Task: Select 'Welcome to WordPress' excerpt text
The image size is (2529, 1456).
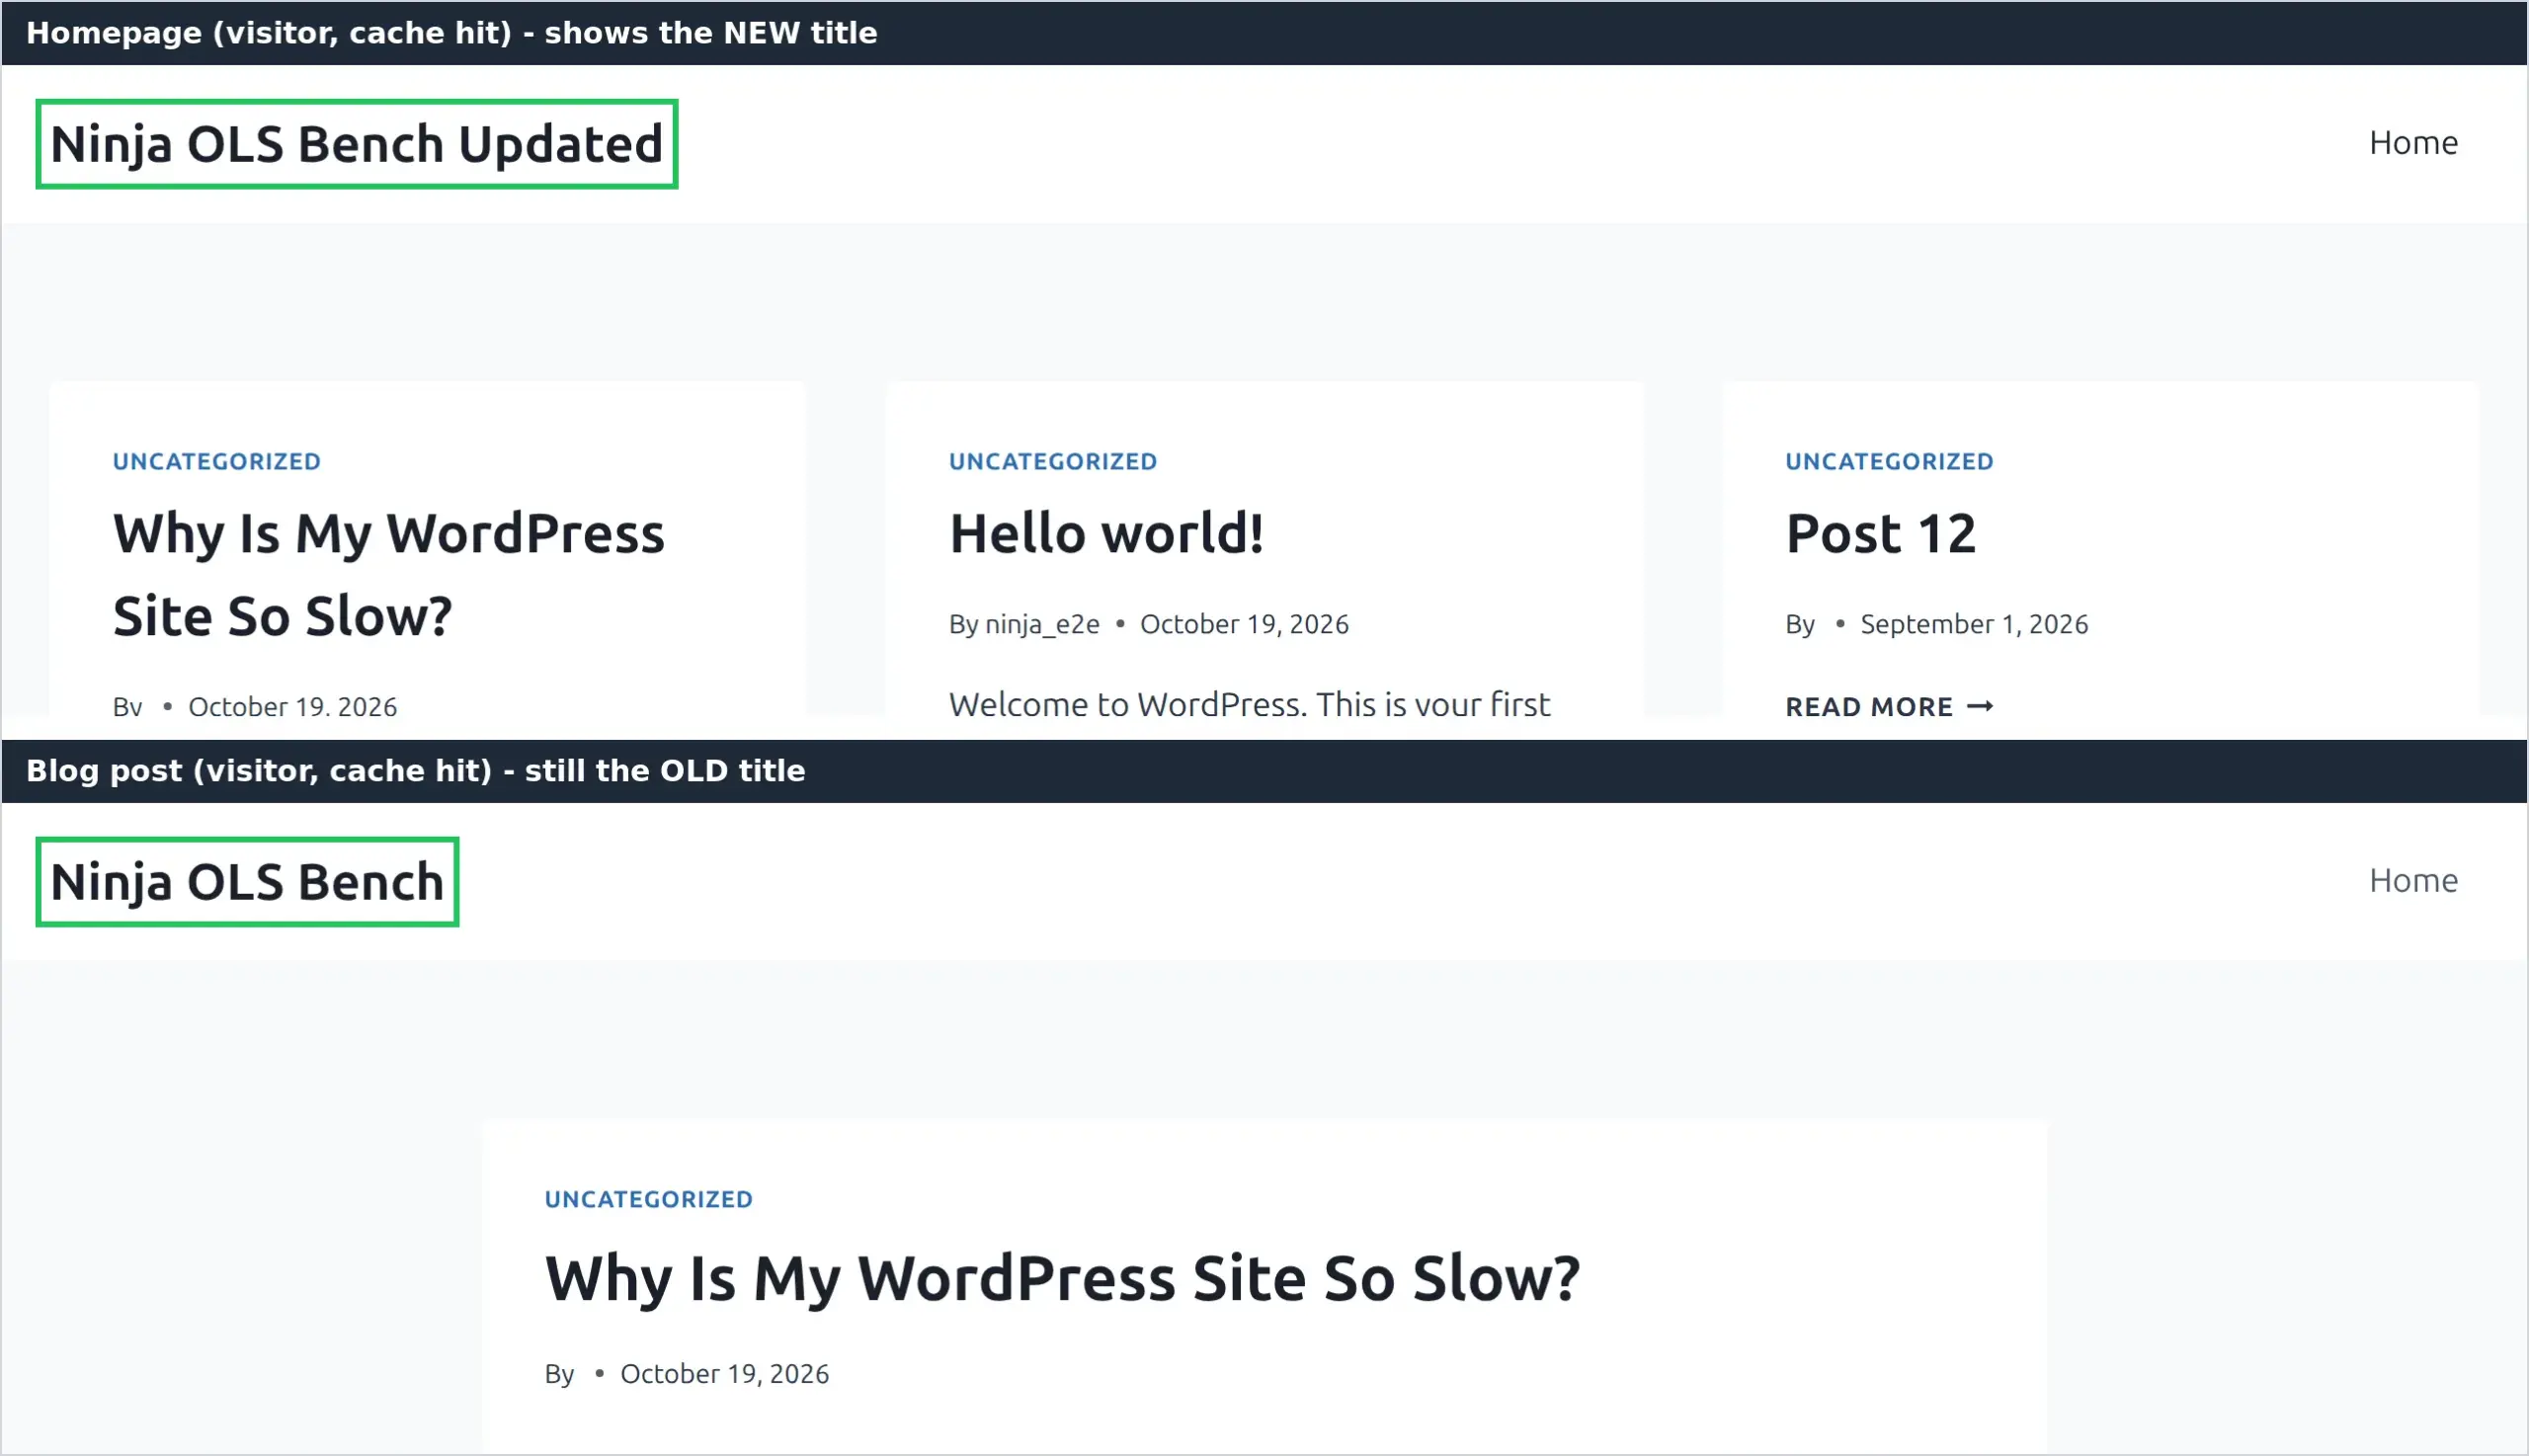Action: [x=1249, y=704]
